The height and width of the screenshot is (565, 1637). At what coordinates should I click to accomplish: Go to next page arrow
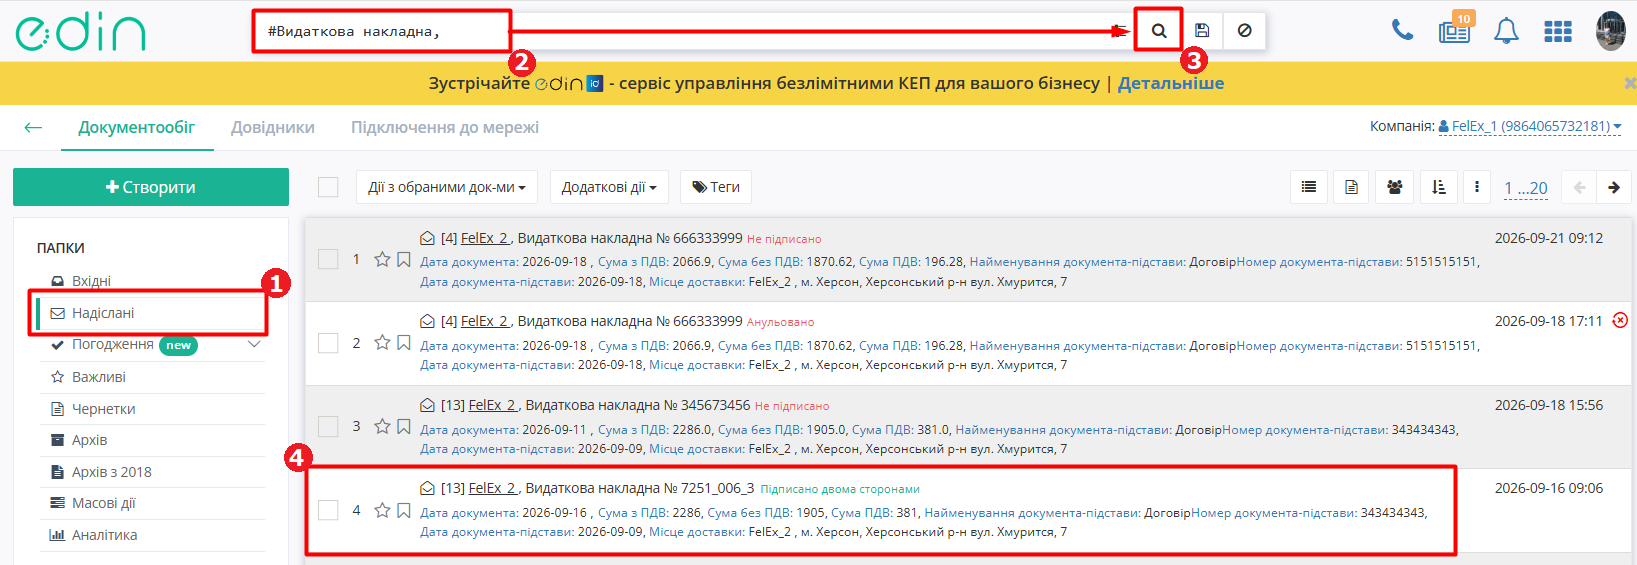1613,187
